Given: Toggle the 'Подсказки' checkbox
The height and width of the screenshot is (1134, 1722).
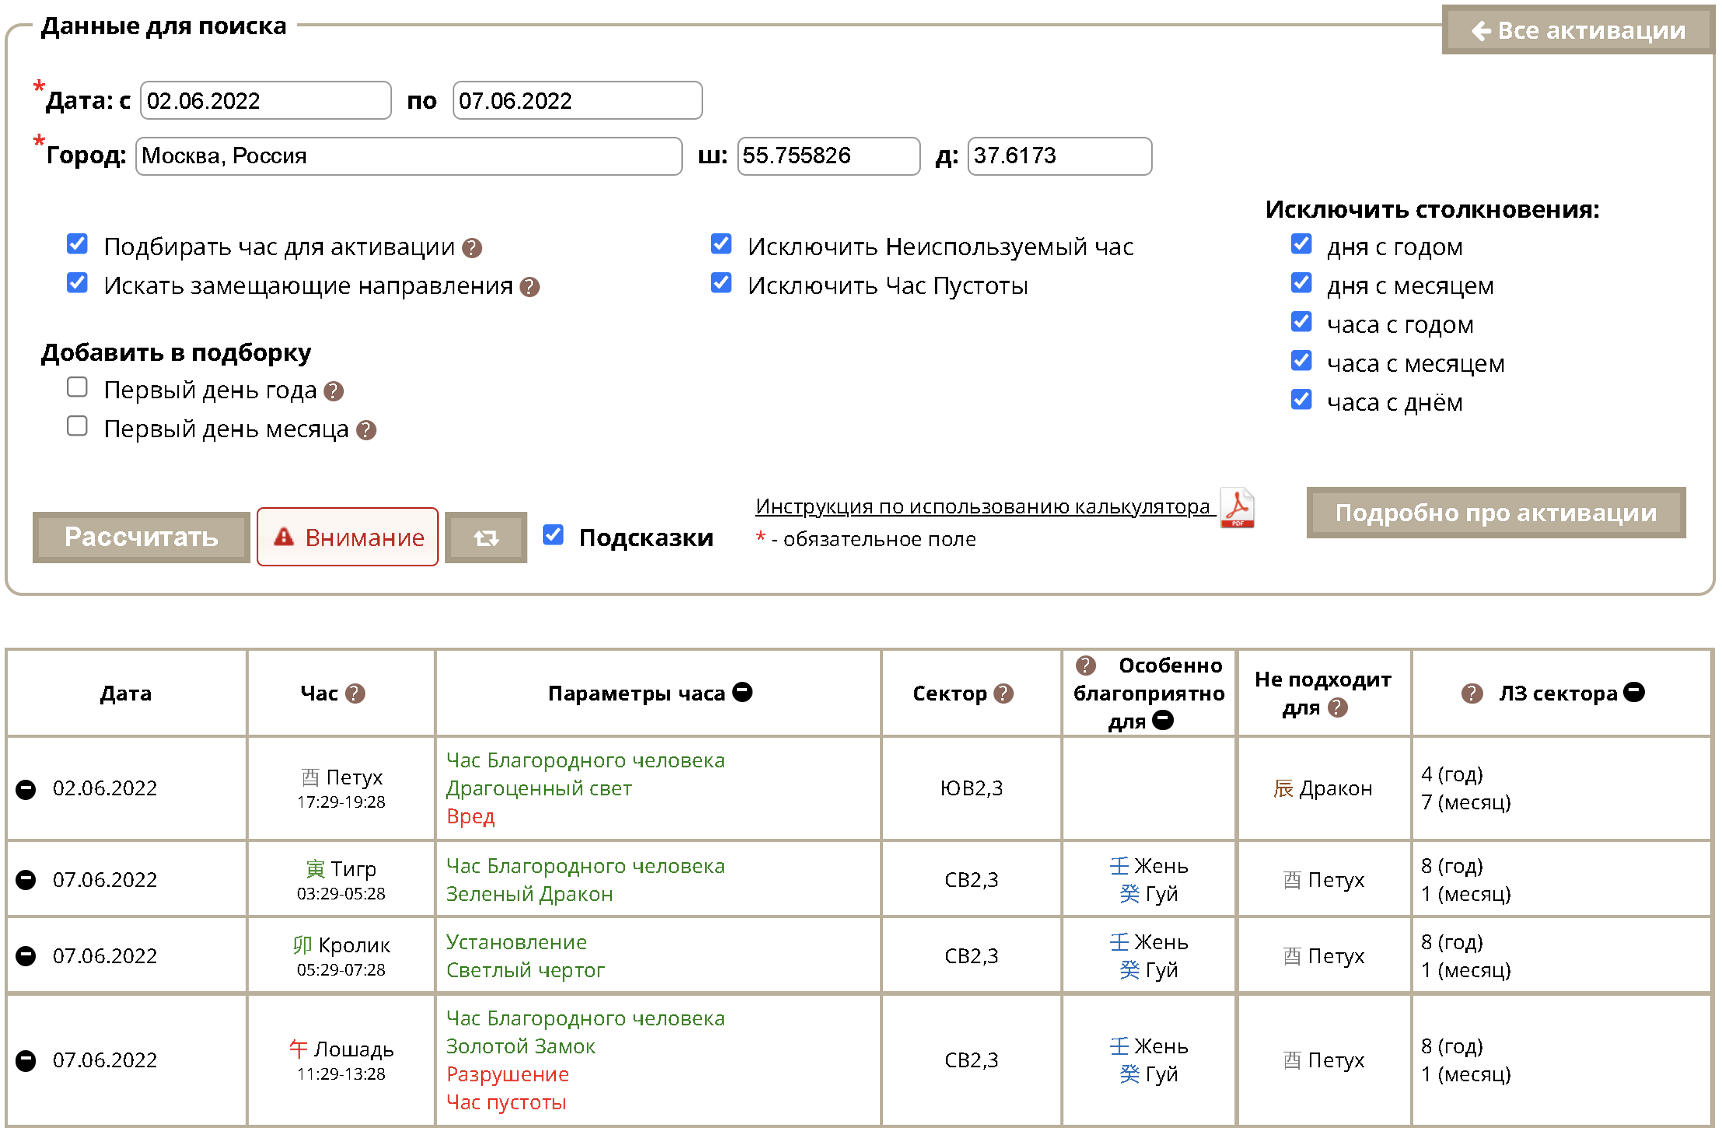Looking at the screenshot, I should (553, 535).
